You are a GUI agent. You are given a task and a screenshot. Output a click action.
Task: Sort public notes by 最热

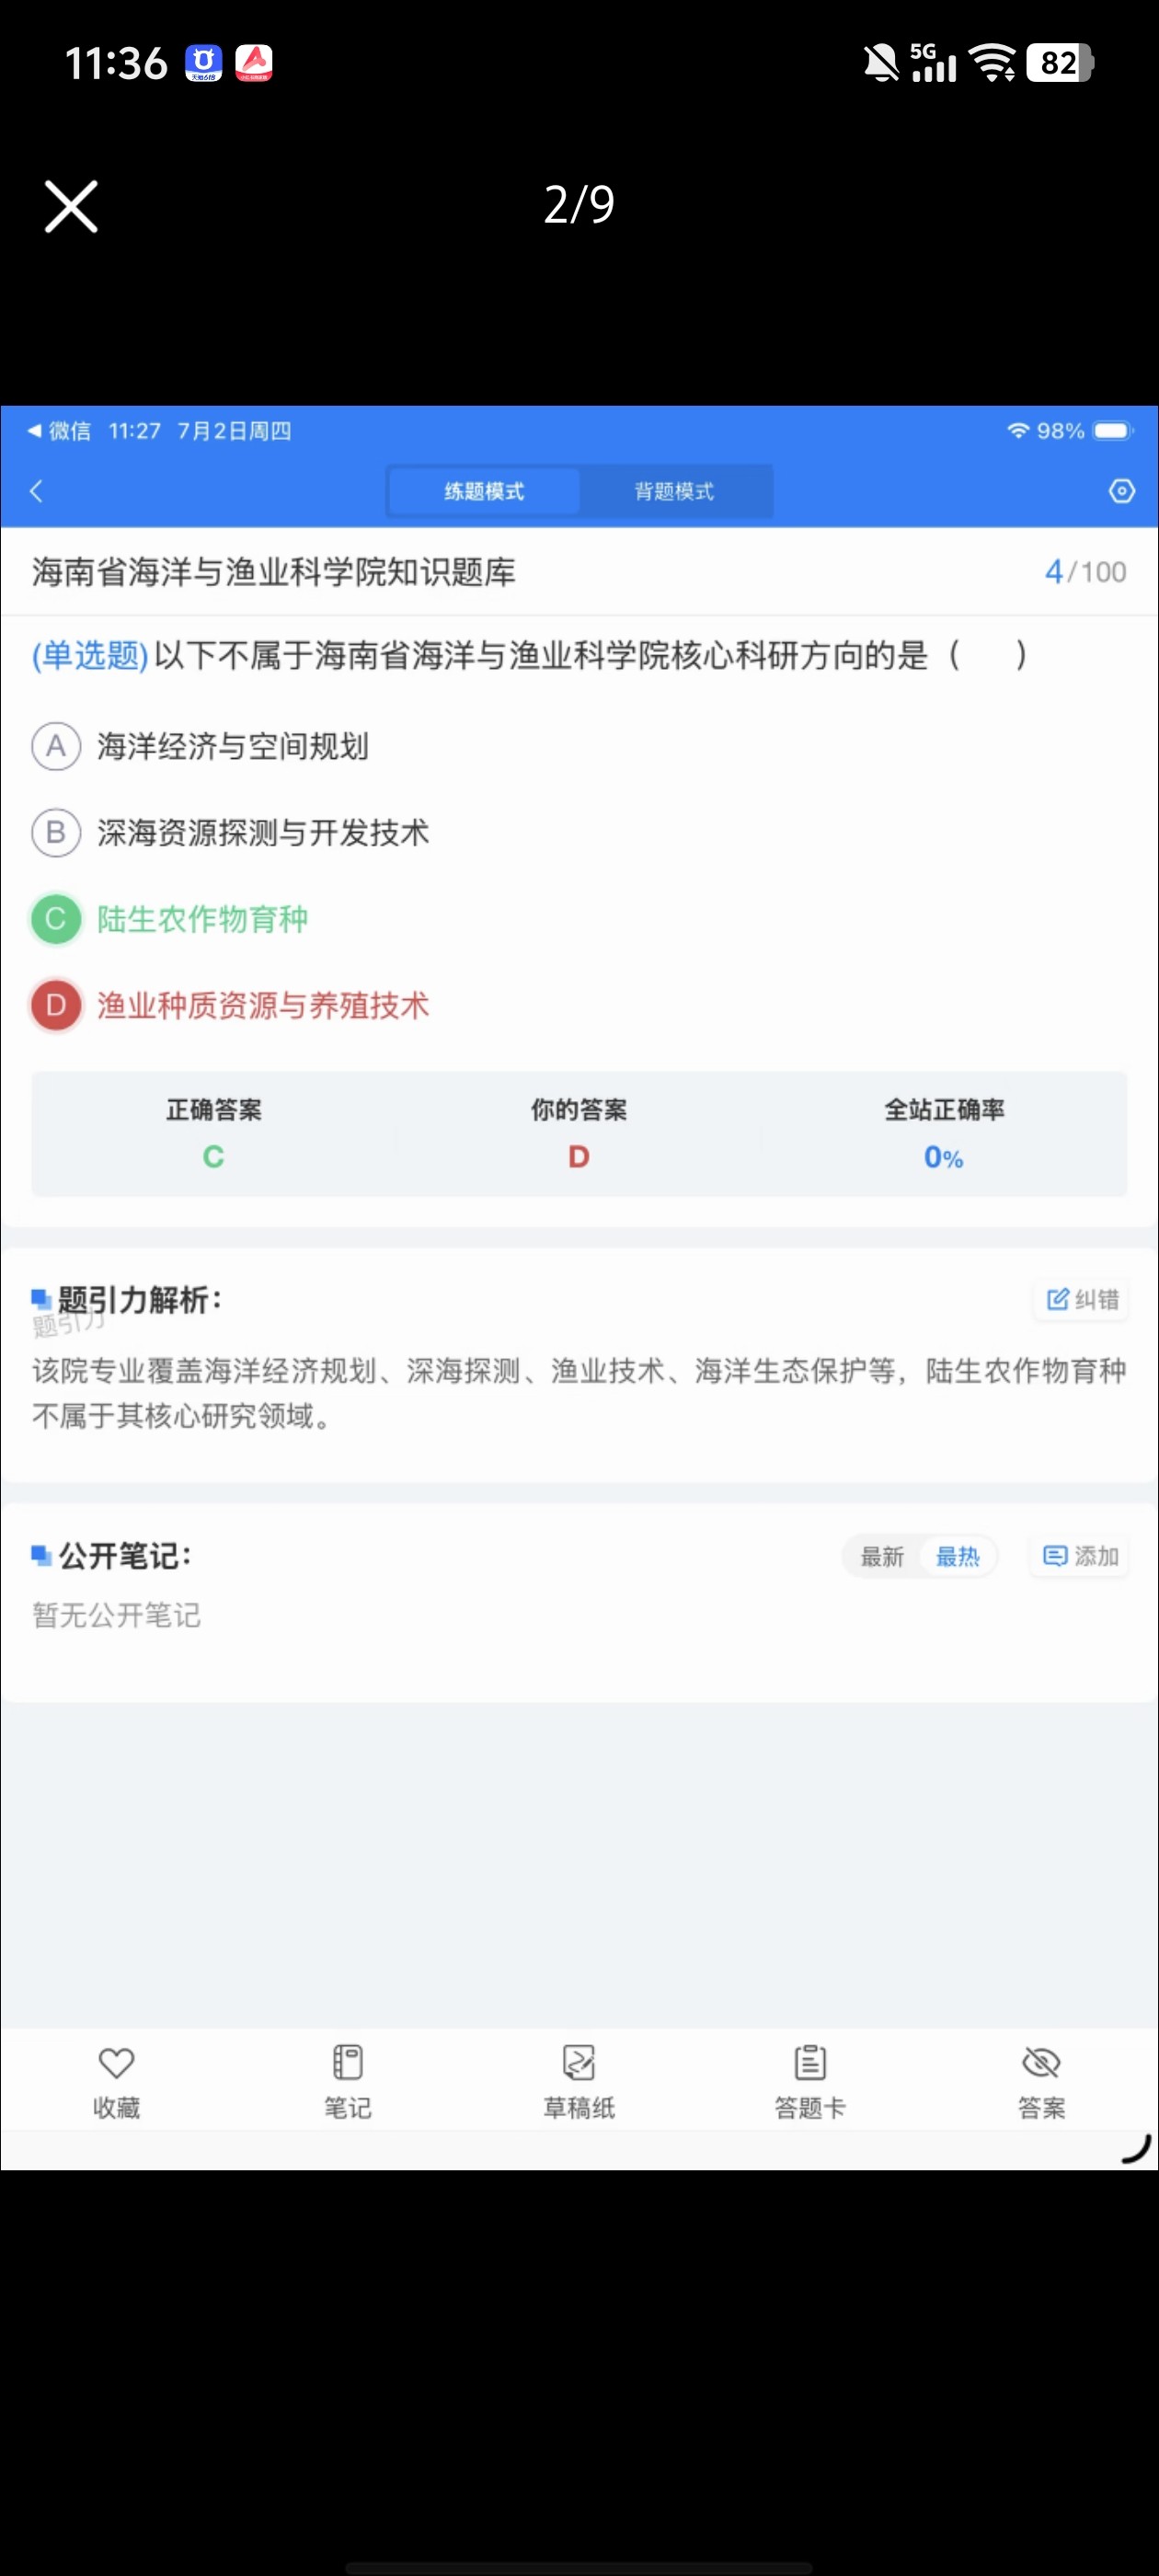[x=957, y=1556]
